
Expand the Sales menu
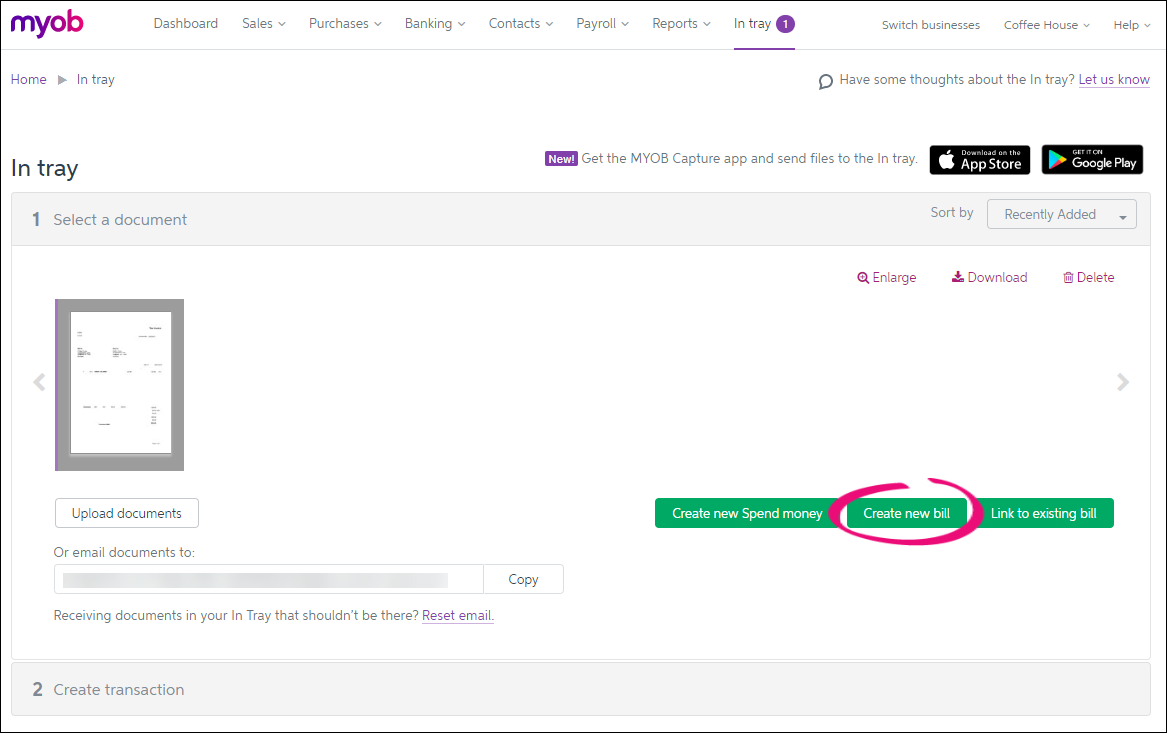263,24
